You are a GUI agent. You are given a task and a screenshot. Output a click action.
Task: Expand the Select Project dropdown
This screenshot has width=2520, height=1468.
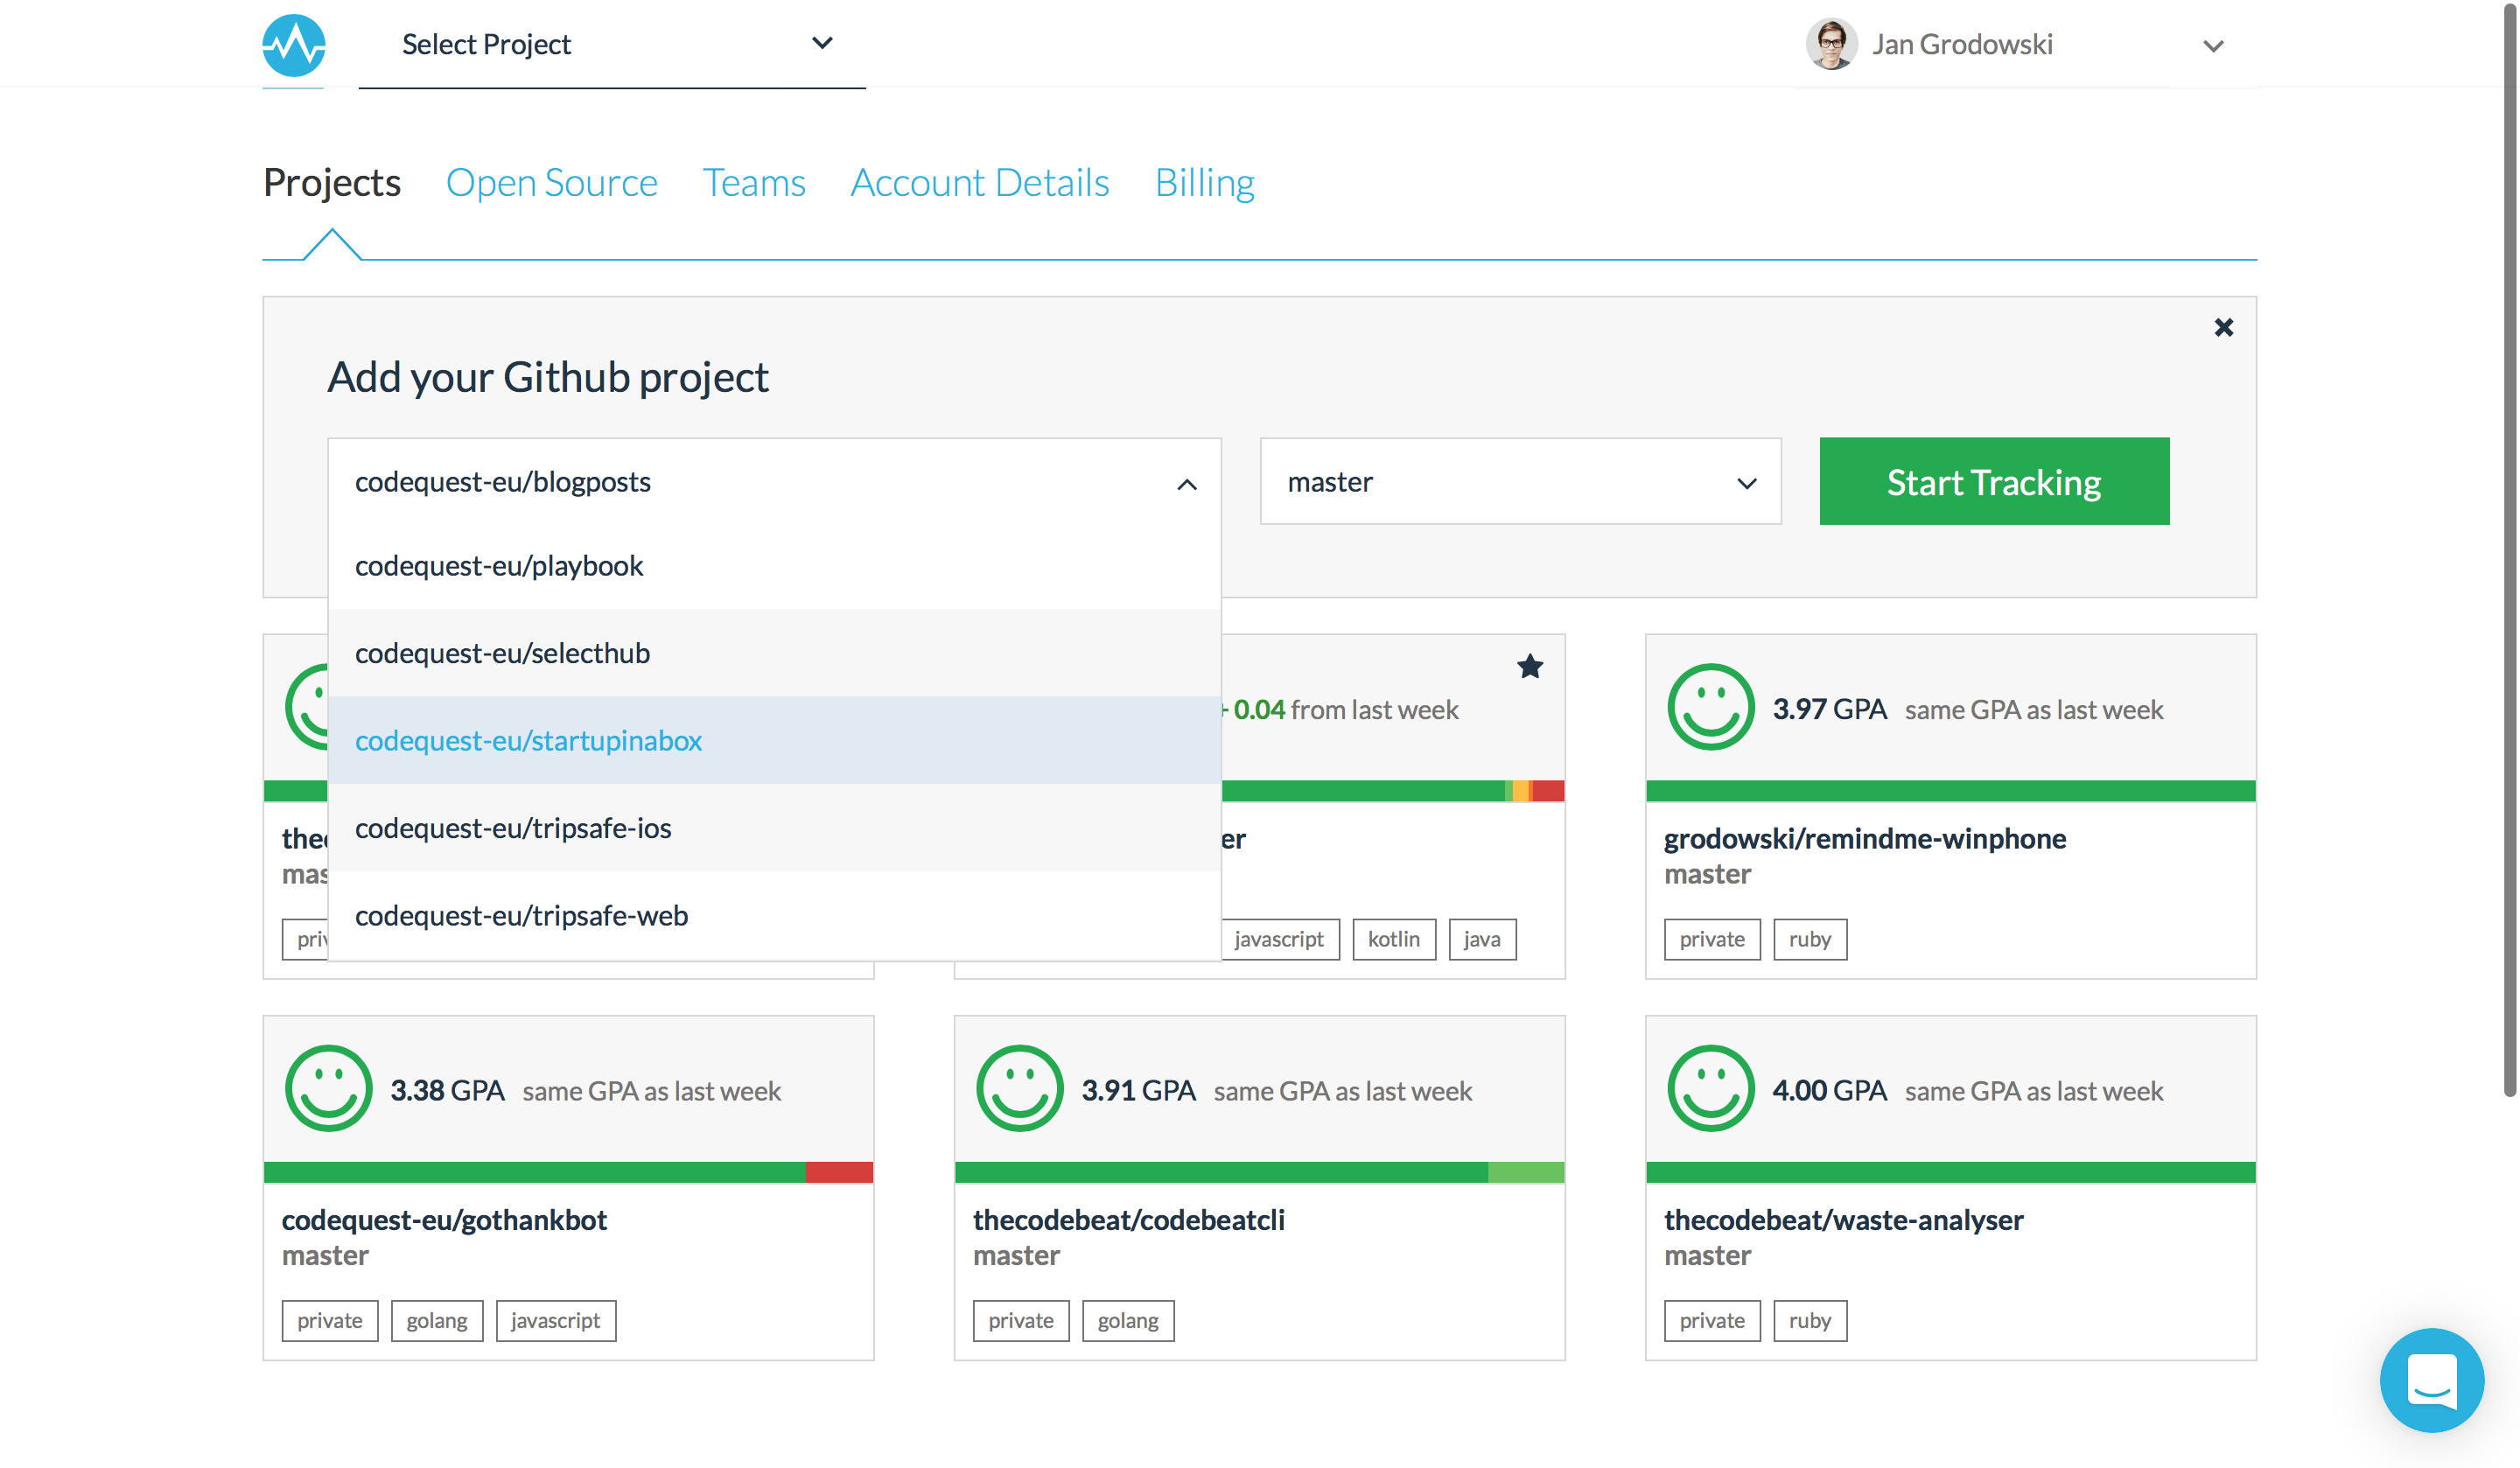612,44
